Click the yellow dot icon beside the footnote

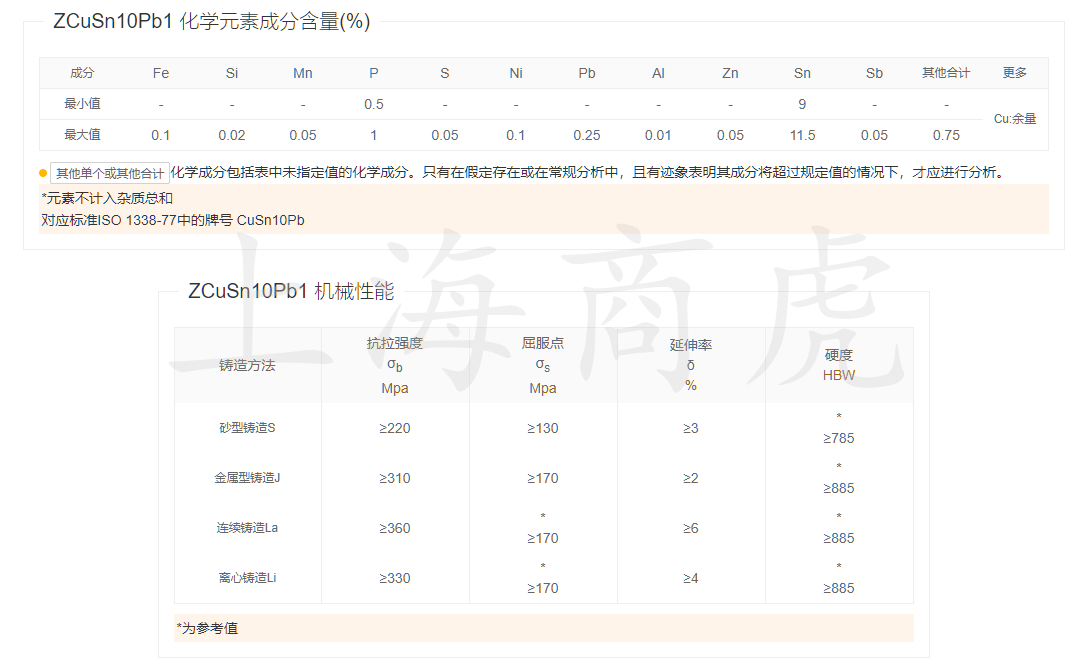point(41,172)
